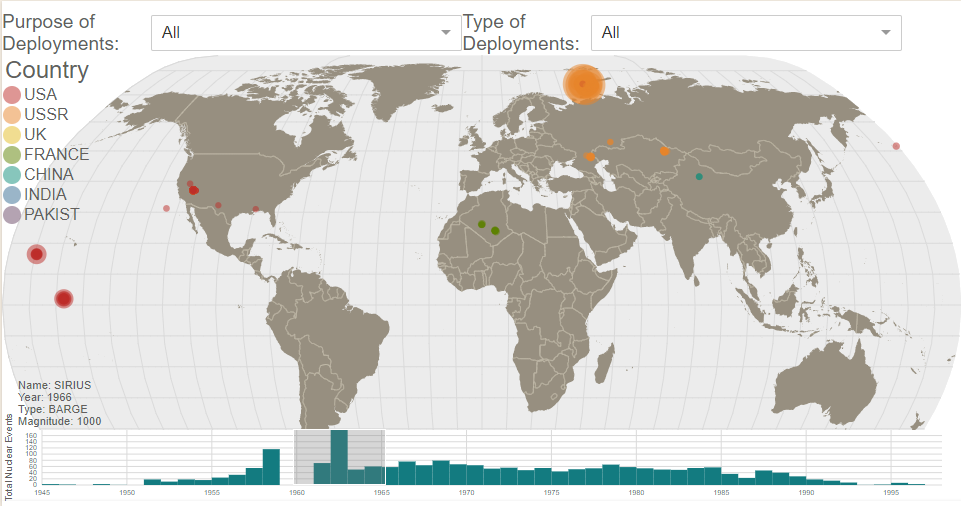
Task: Click the Type of Deployments dropdown arrow
Action: click(886, 32)
